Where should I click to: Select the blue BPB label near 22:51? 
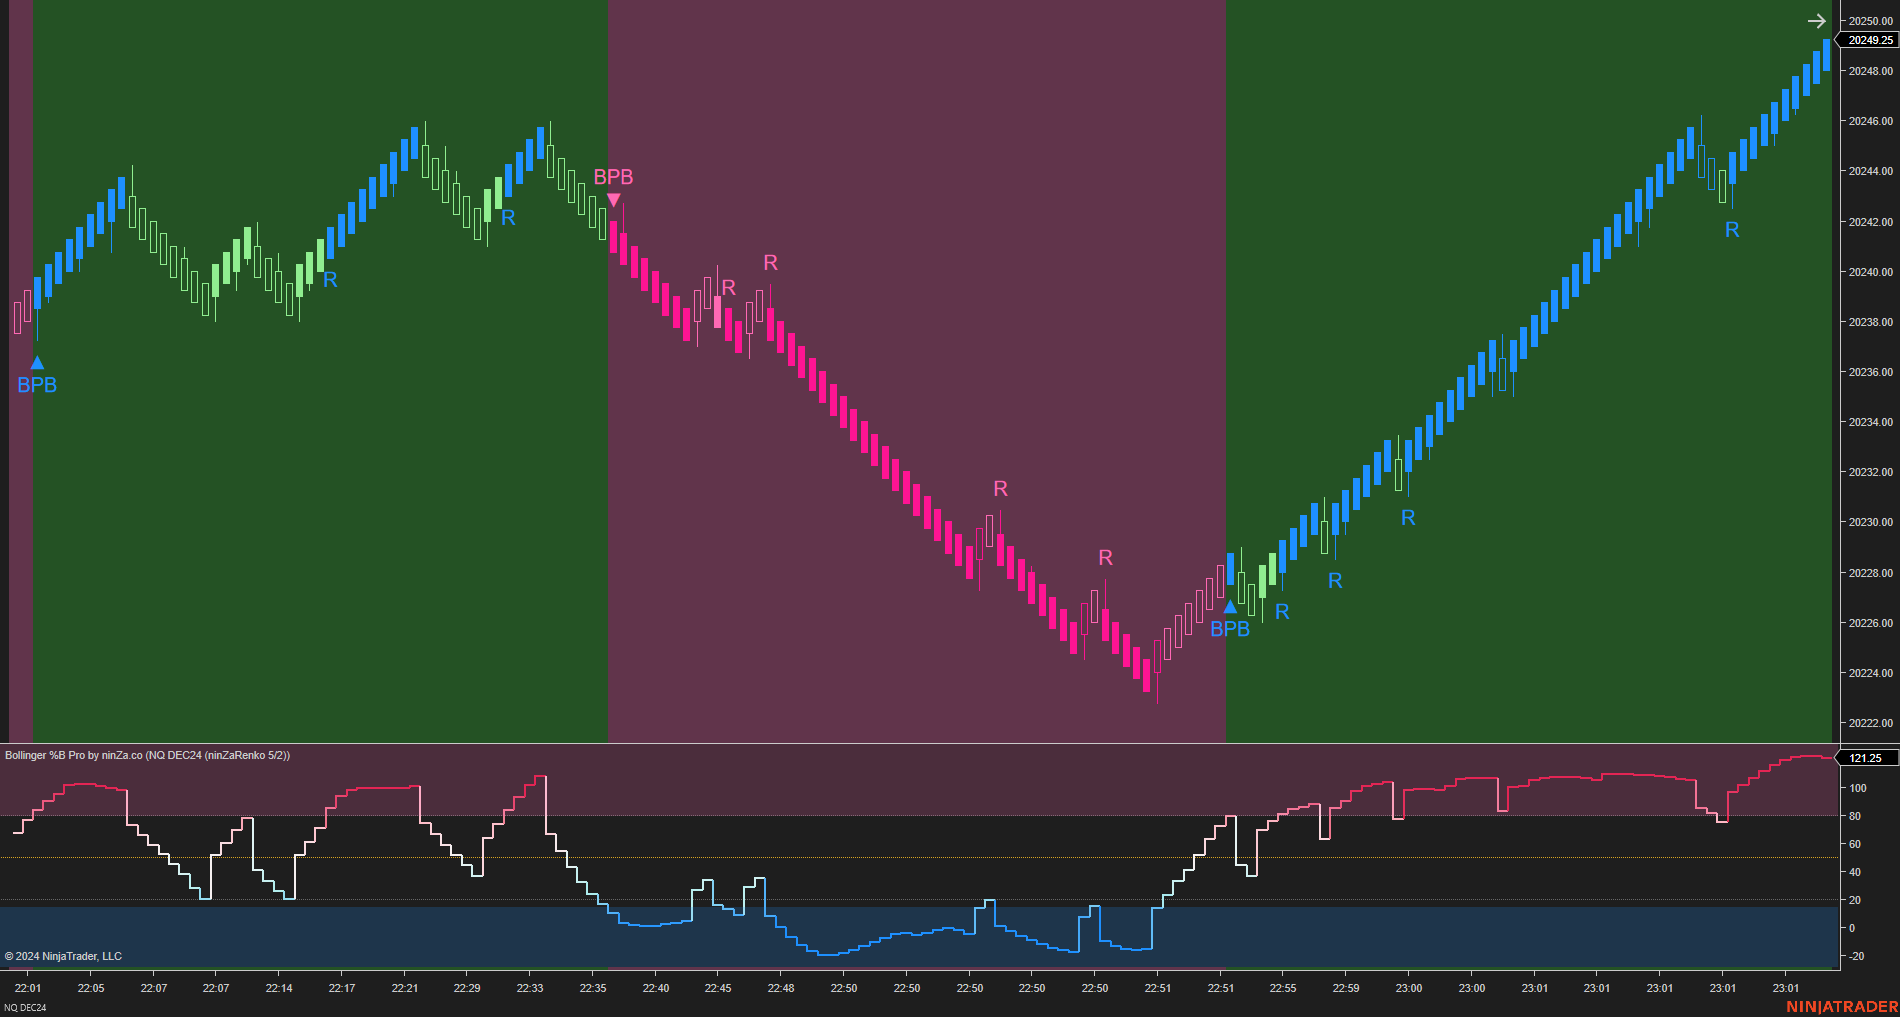point(1230,629)
